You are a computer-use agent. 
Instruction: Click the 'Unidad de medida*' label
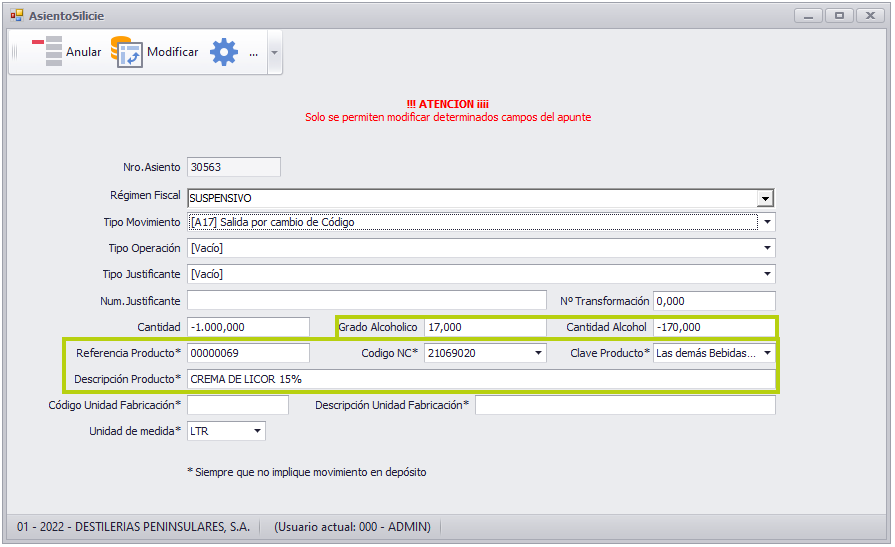click(x=135, y=431)
